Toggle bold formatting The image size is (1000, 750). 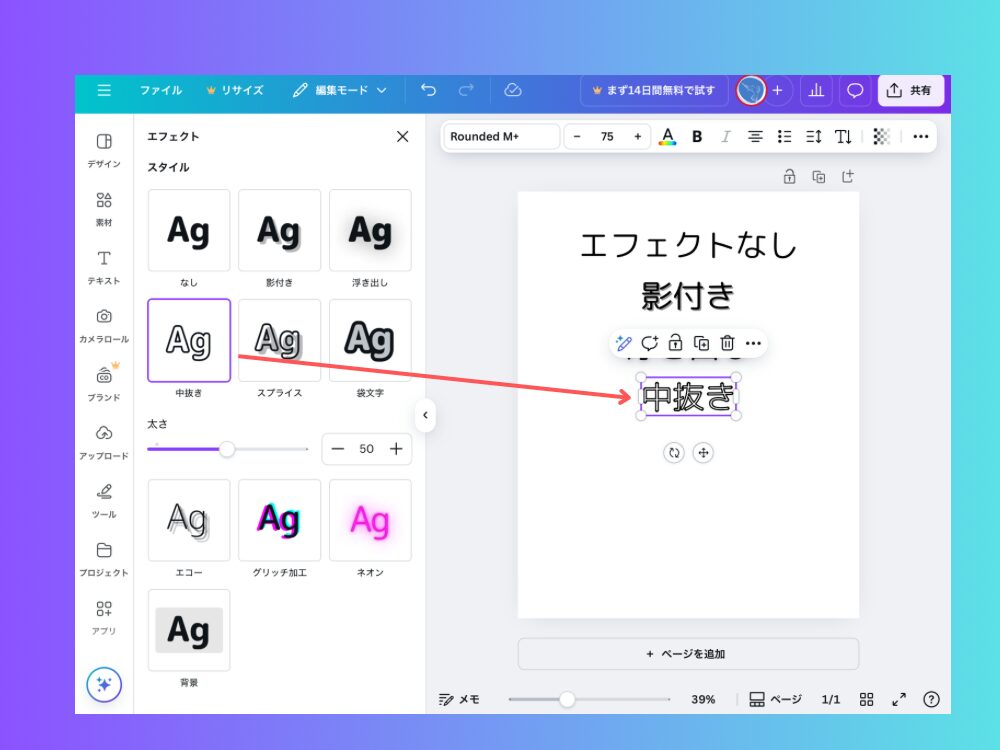click(697, 136)
